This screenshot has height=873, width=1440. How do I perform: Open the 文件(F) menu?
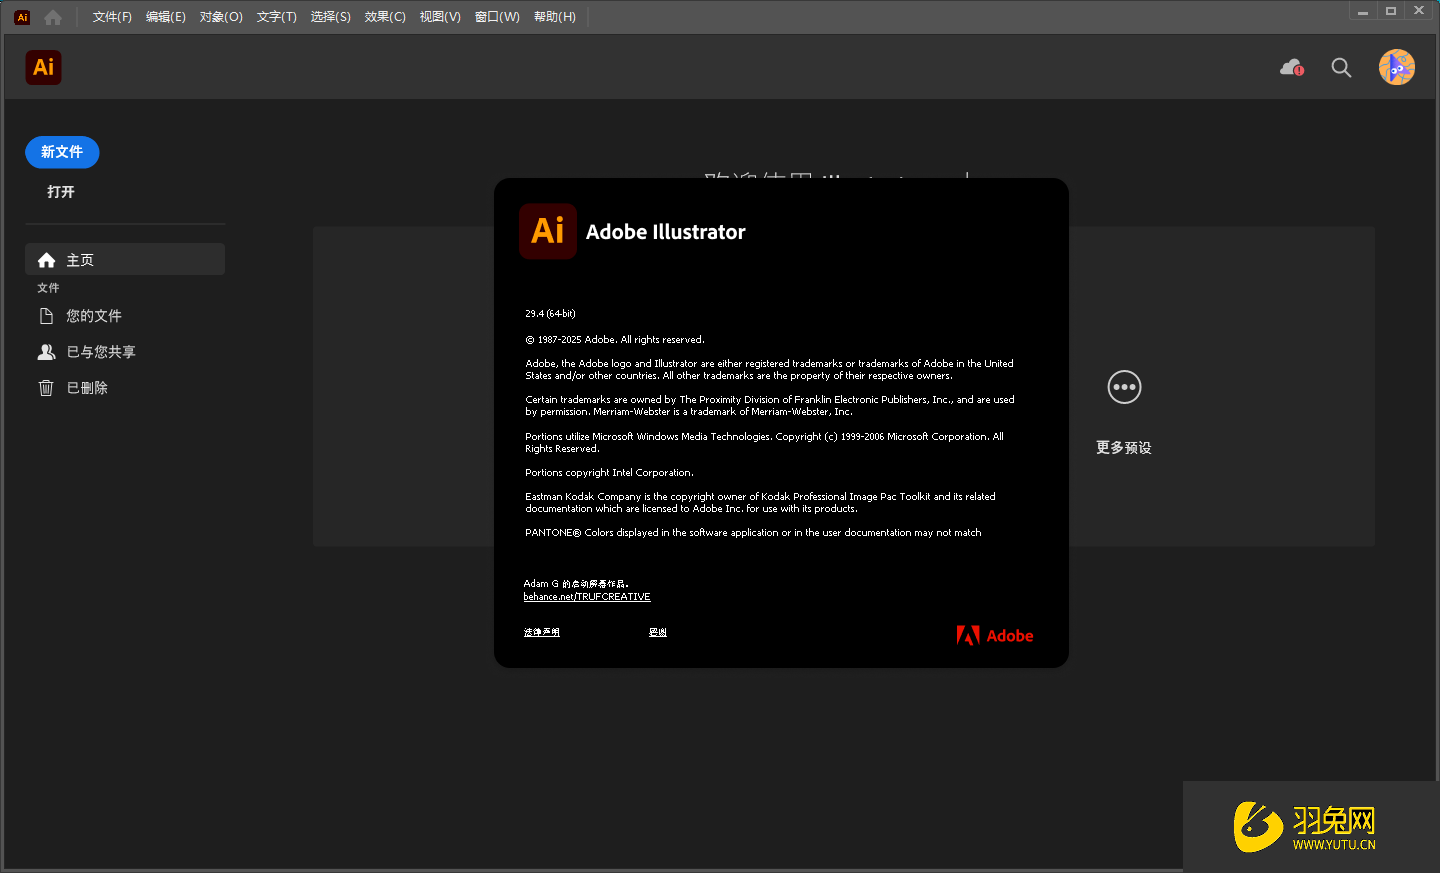112,17
